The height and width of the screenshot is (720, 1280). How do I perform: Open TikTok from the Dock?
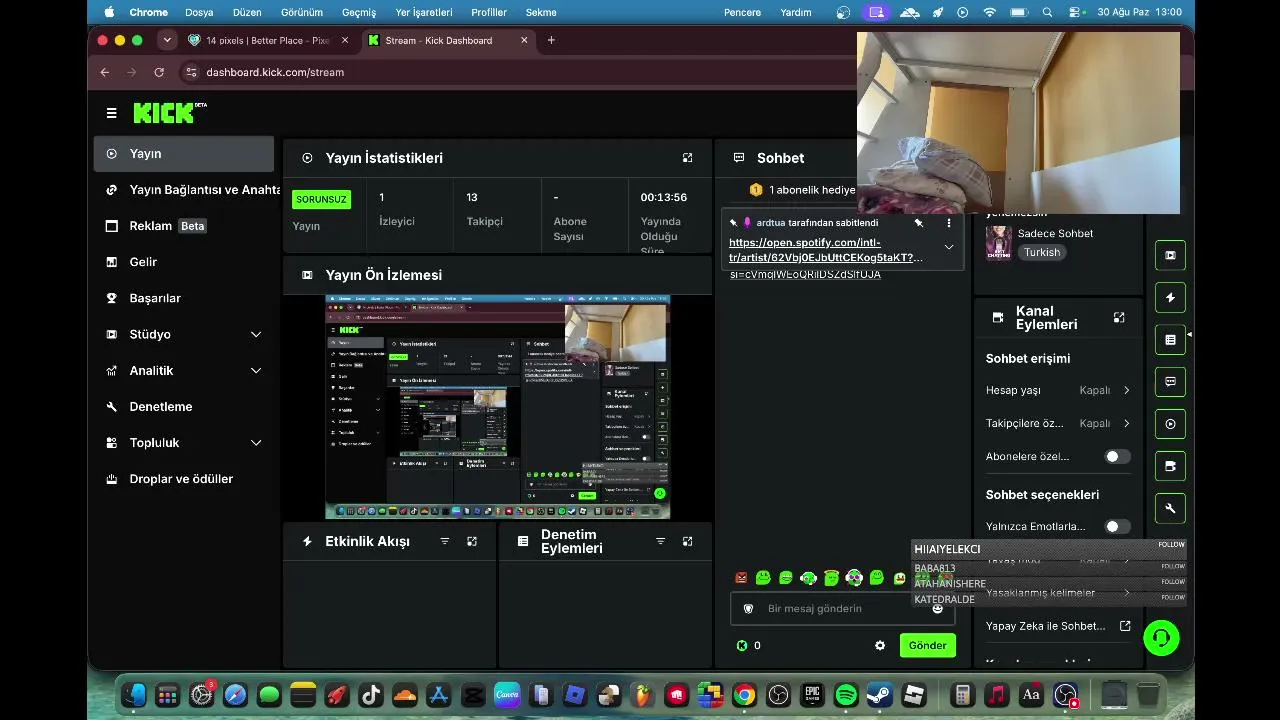point(371,695)
